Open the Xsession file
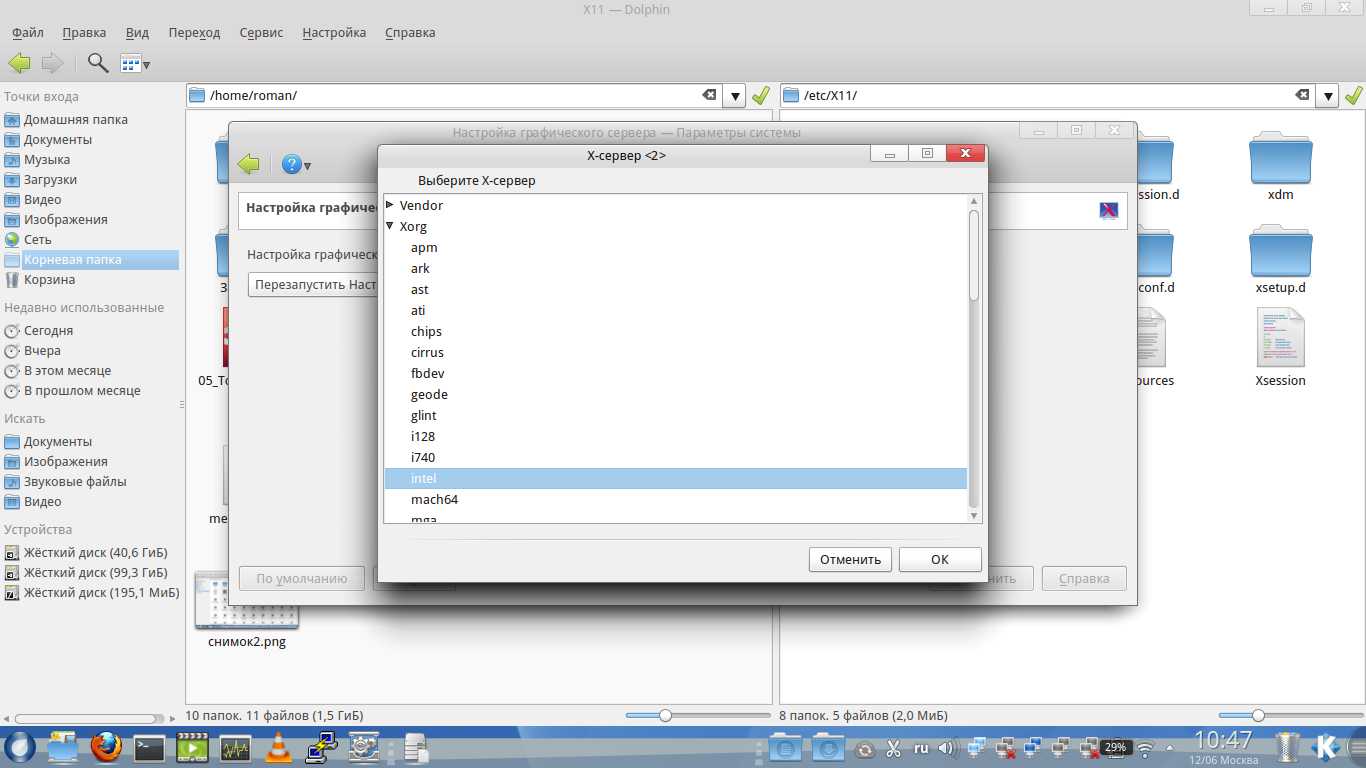The height and width of the screenshot is (768, 1366). click(x=1281, y=348)
